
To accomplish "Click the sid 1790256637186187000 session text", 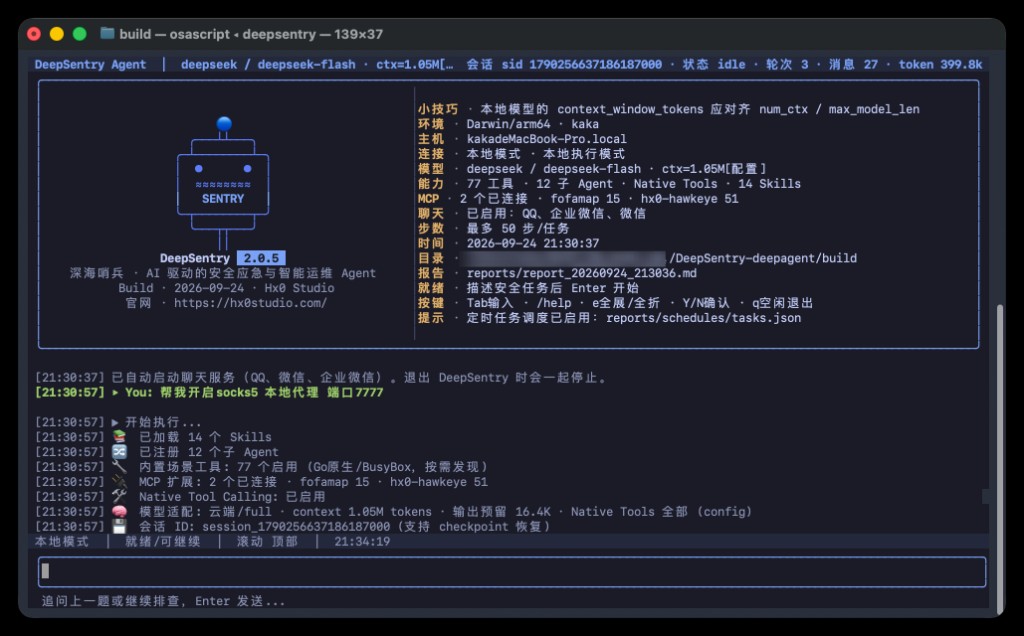I will (x=582, y=65).
